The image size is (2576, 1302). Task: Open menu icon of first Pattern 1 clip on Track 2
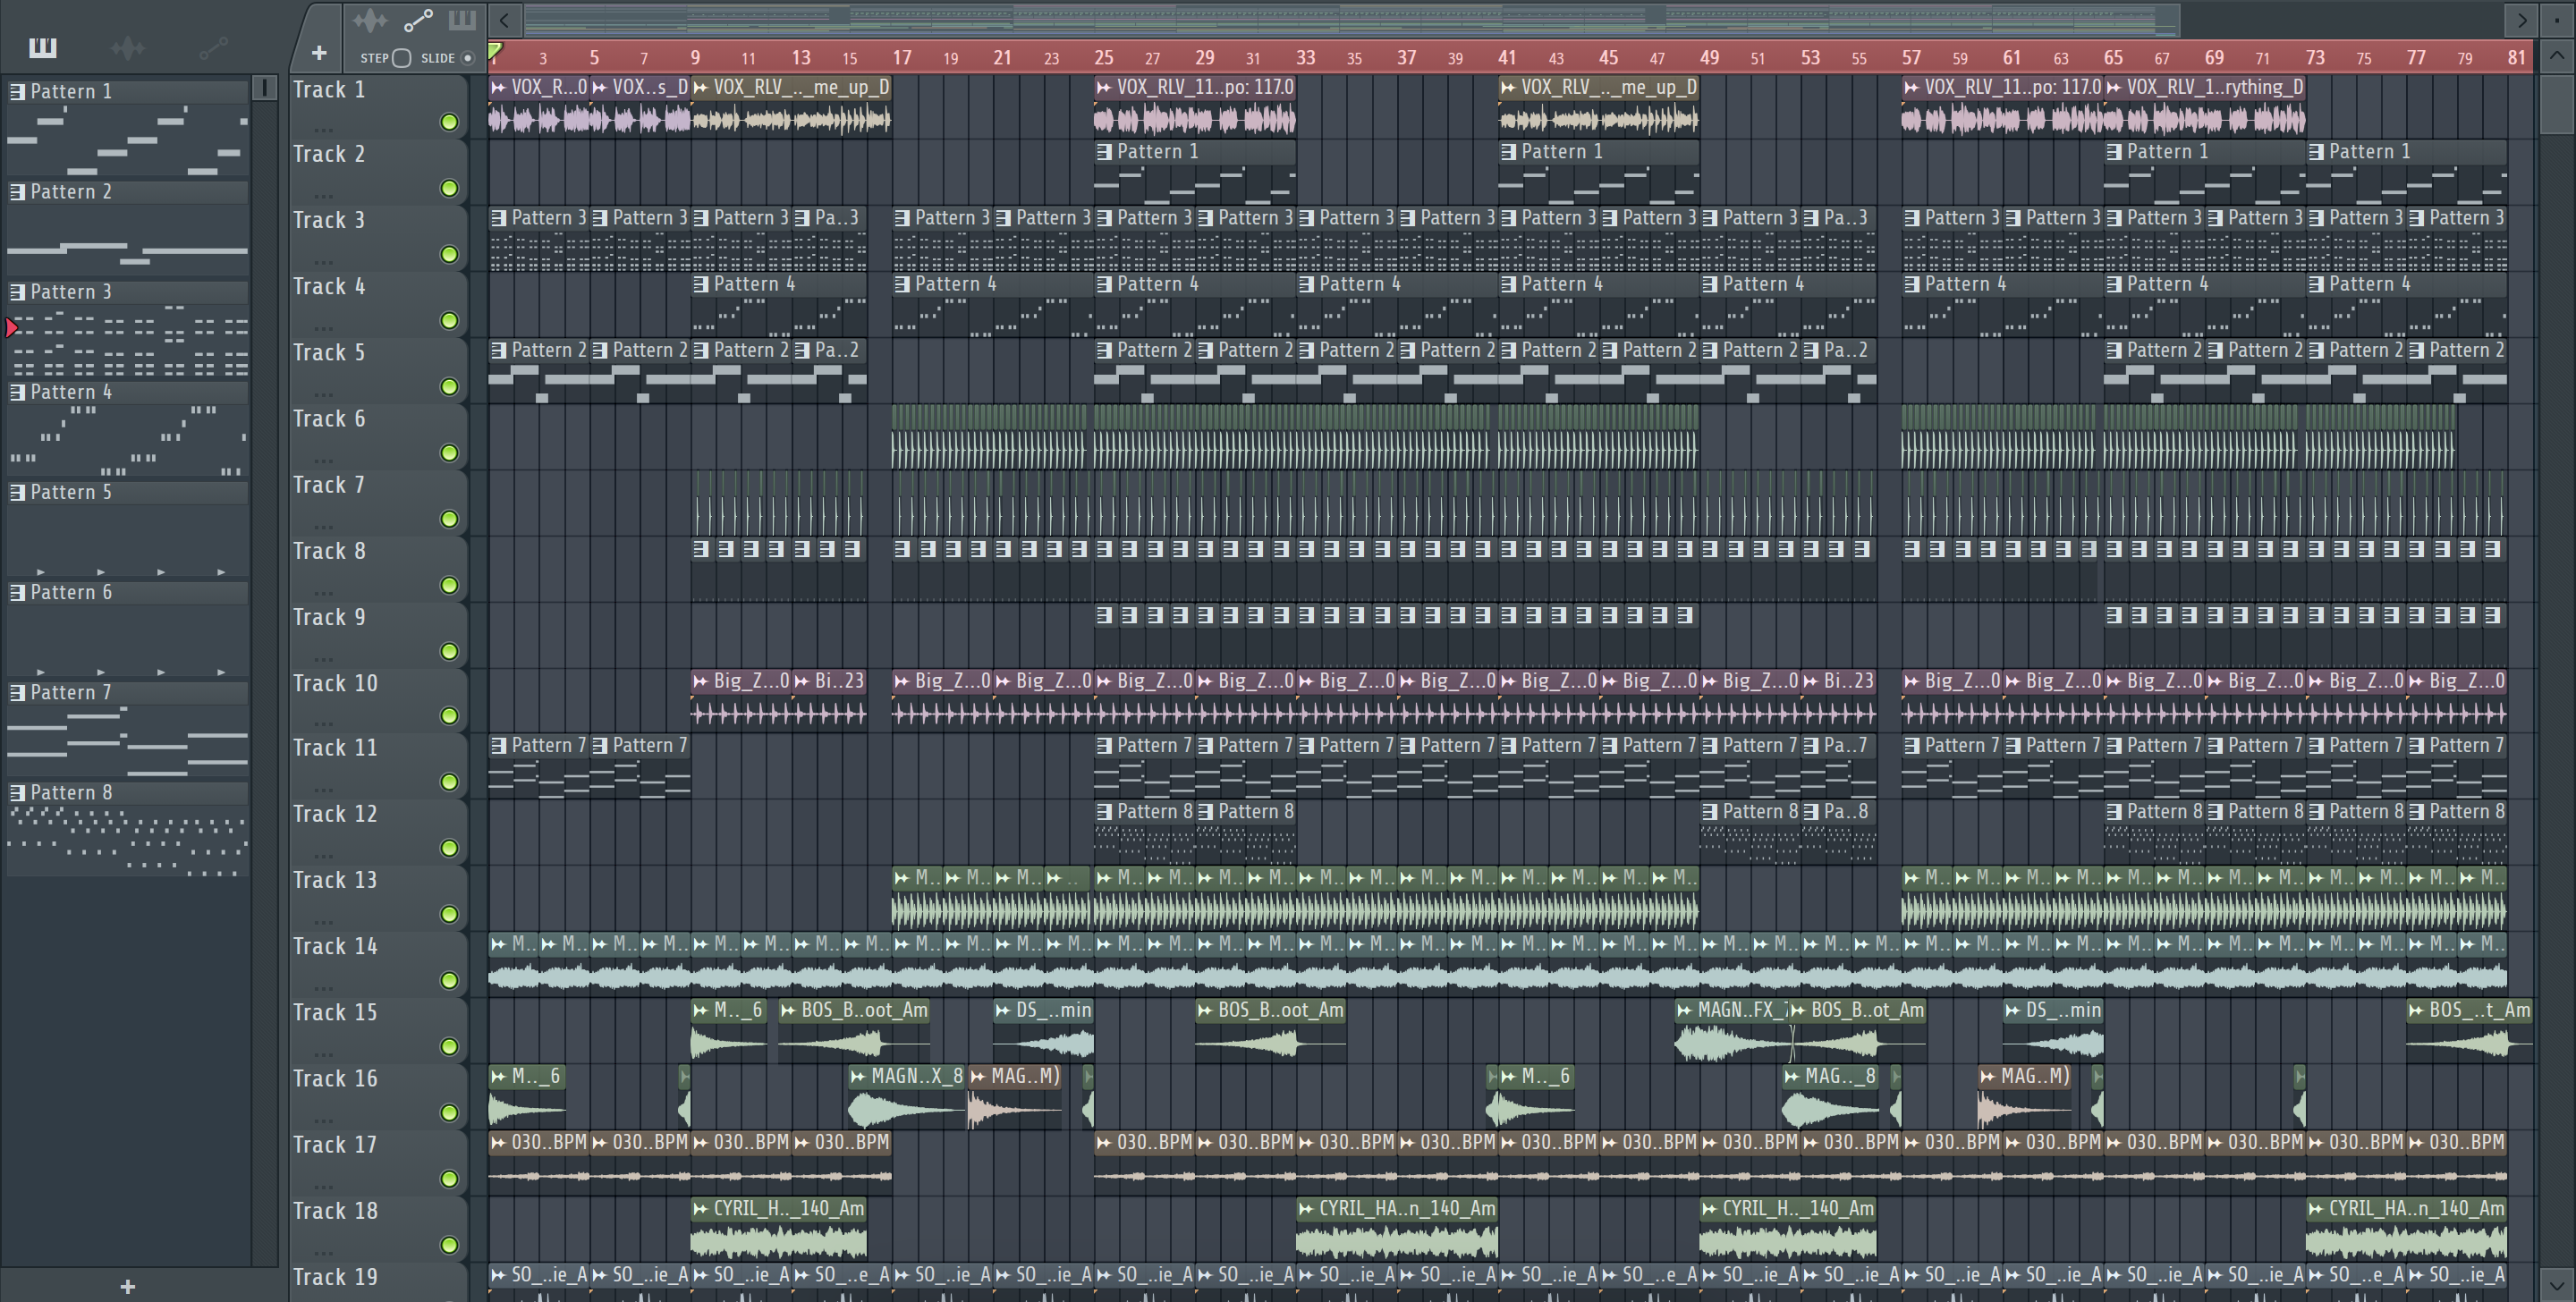pos(1104,152)
